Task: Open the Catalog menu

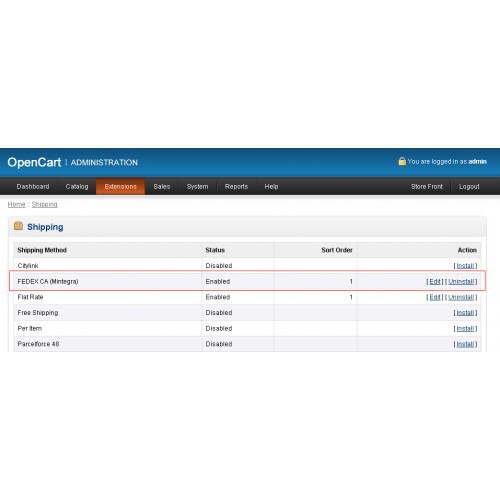Action: pyautogui.click(x=77, y=187)
